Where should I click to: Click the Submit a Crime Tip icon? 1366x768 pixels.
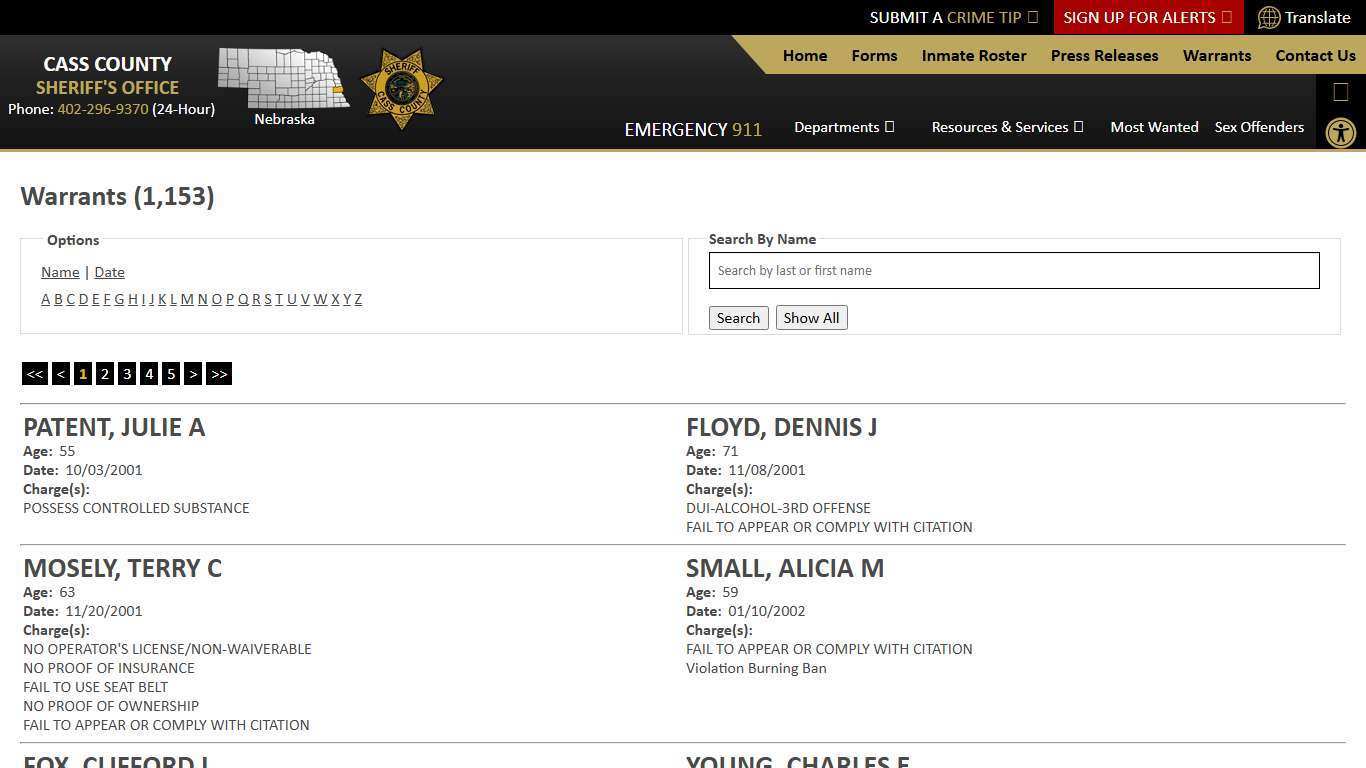point(1034,17)
